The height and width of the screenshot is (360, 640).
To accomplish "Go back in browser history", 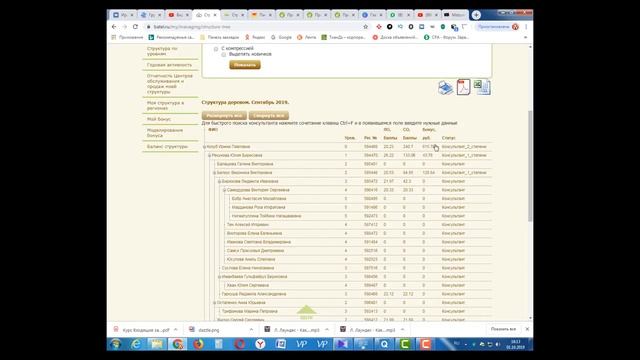I will pyautogui.click(x=114, y=27).
